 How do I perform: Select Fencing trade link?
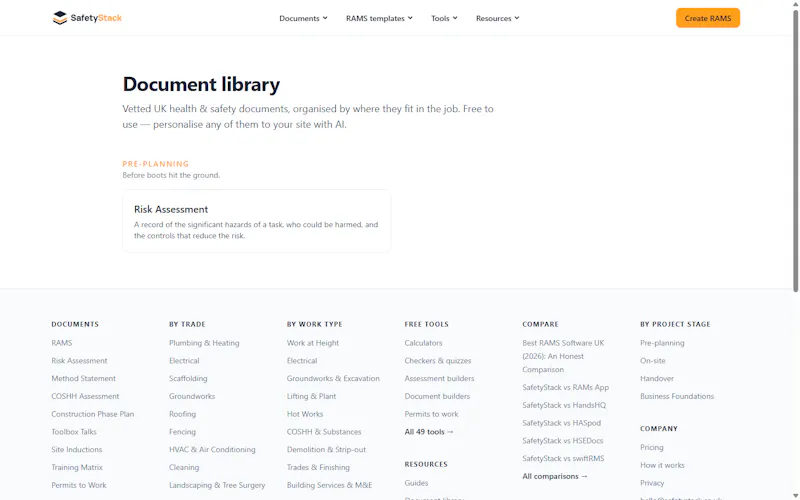[183, 432]
